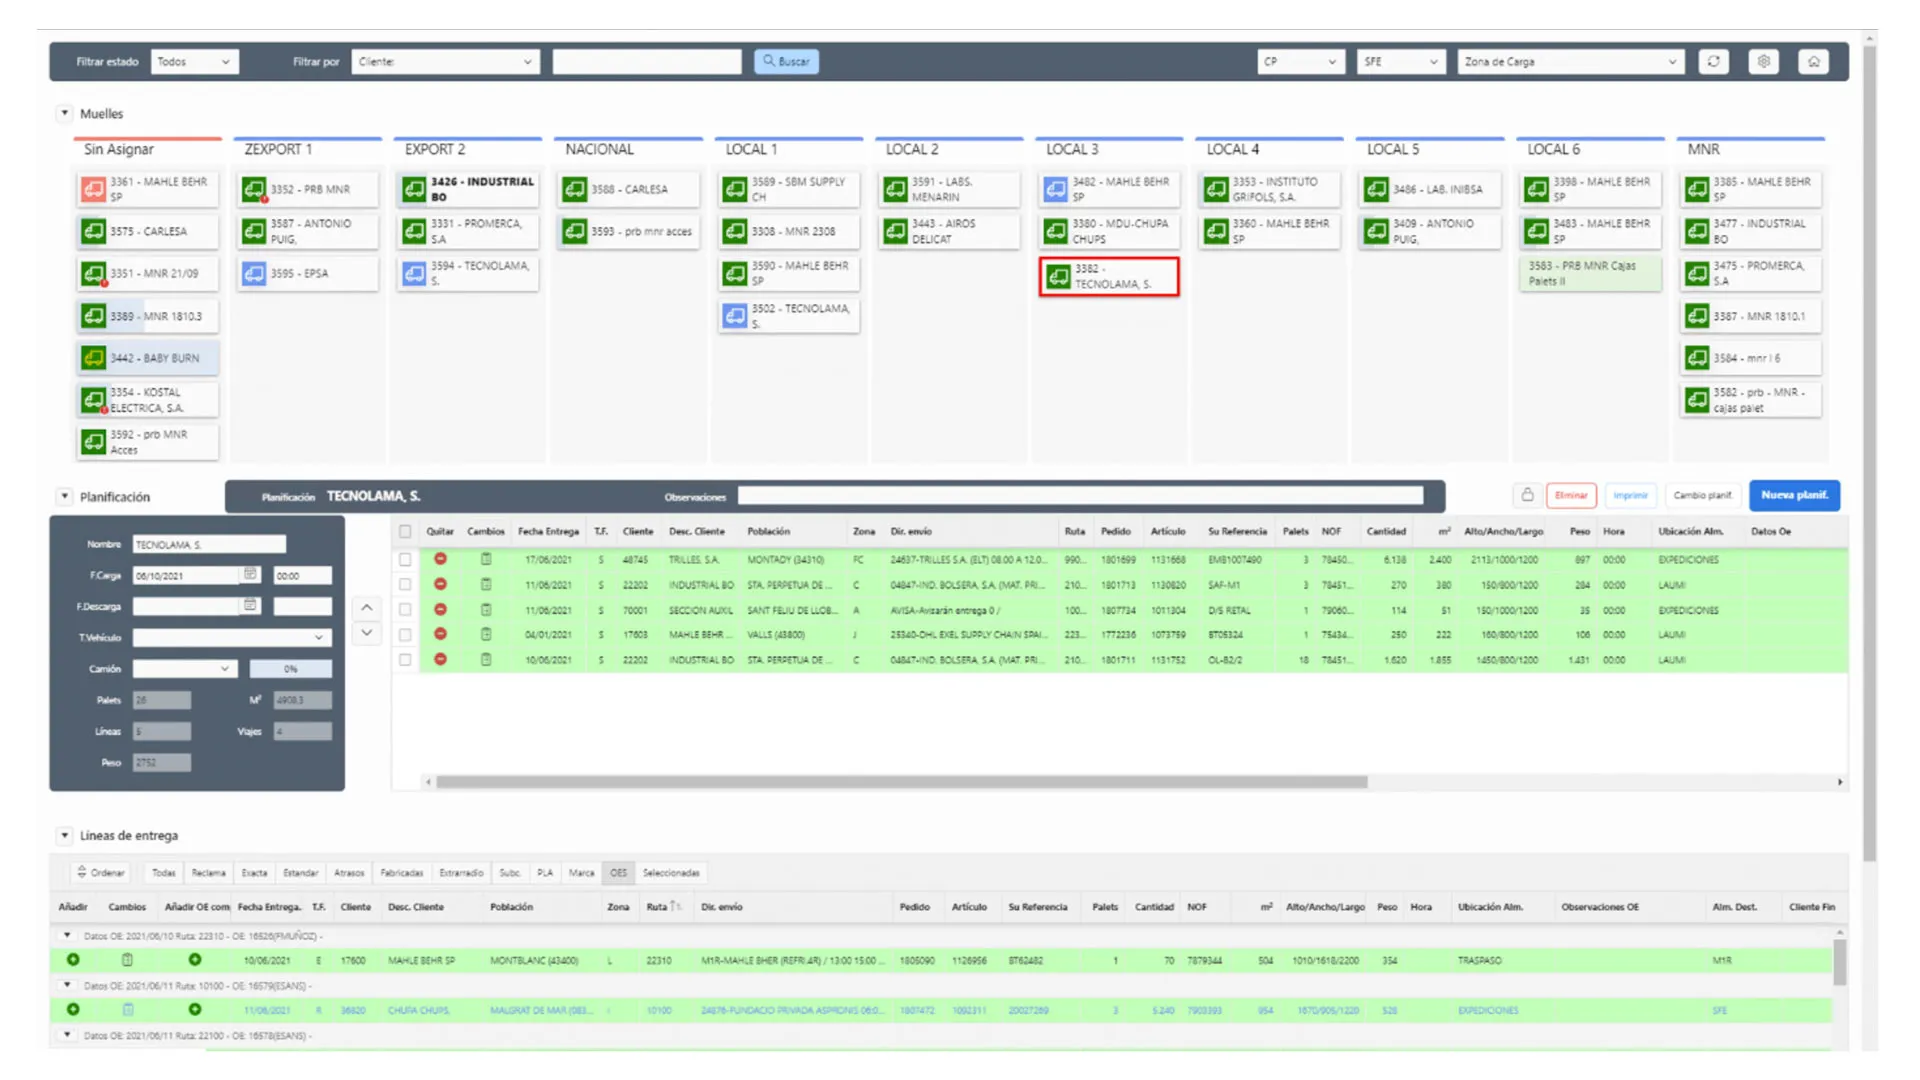
Task: Click the home icon at top right
Action: tap(1814, 61)
